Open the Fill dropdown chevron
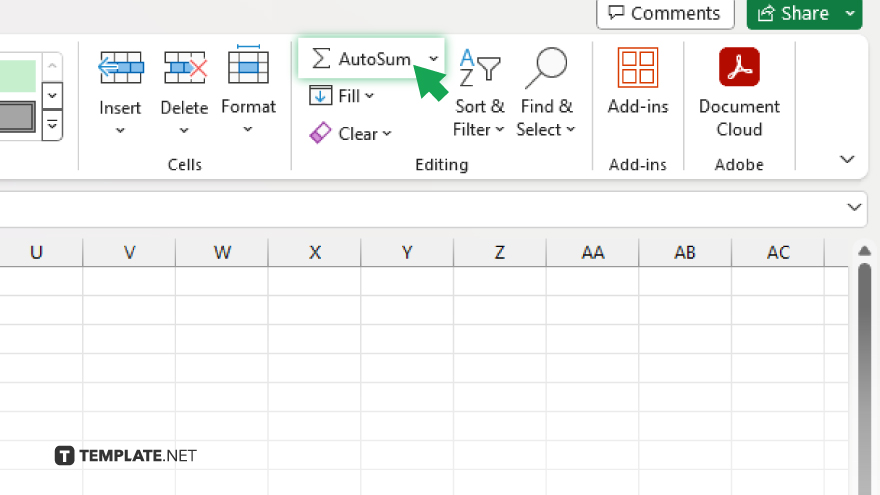The width and height of the screenshot is (880, 495). (x=369, y=96)
